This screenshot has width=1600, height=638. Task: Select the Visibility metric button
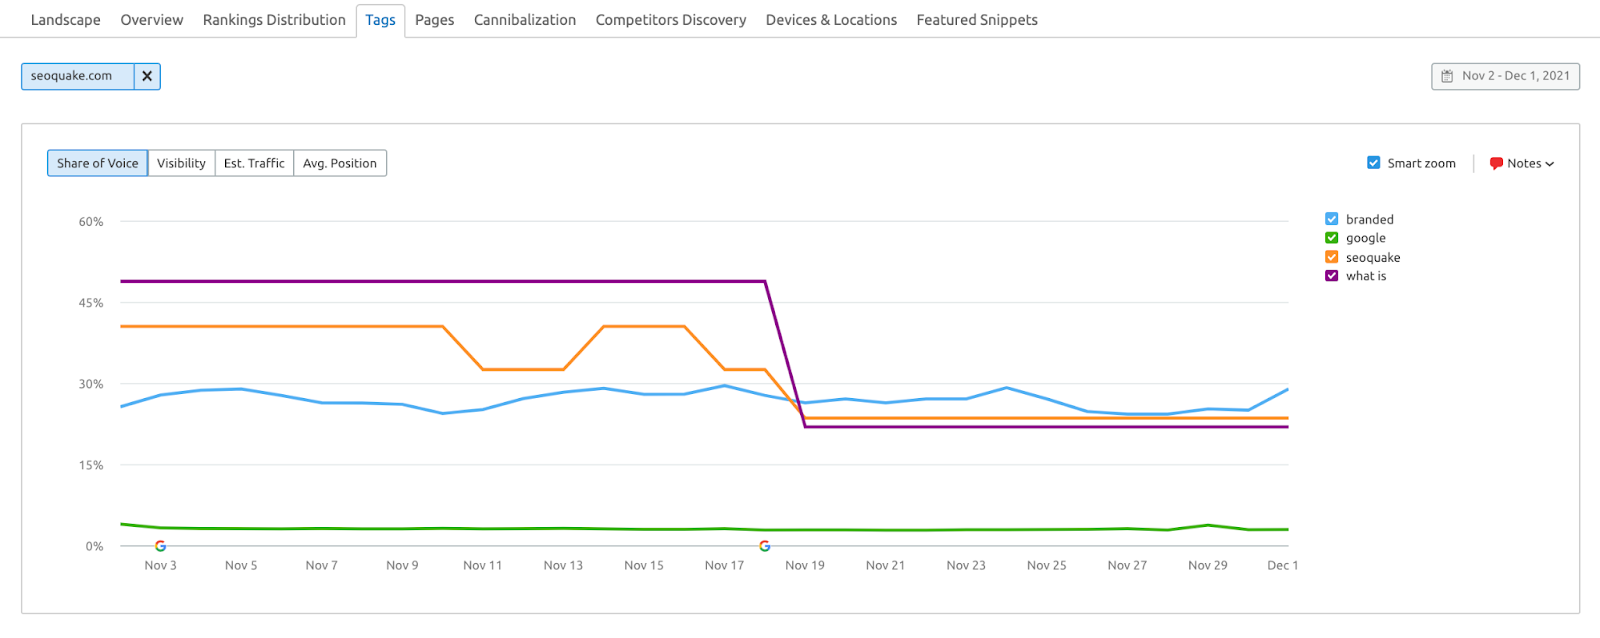pos(181,163)
